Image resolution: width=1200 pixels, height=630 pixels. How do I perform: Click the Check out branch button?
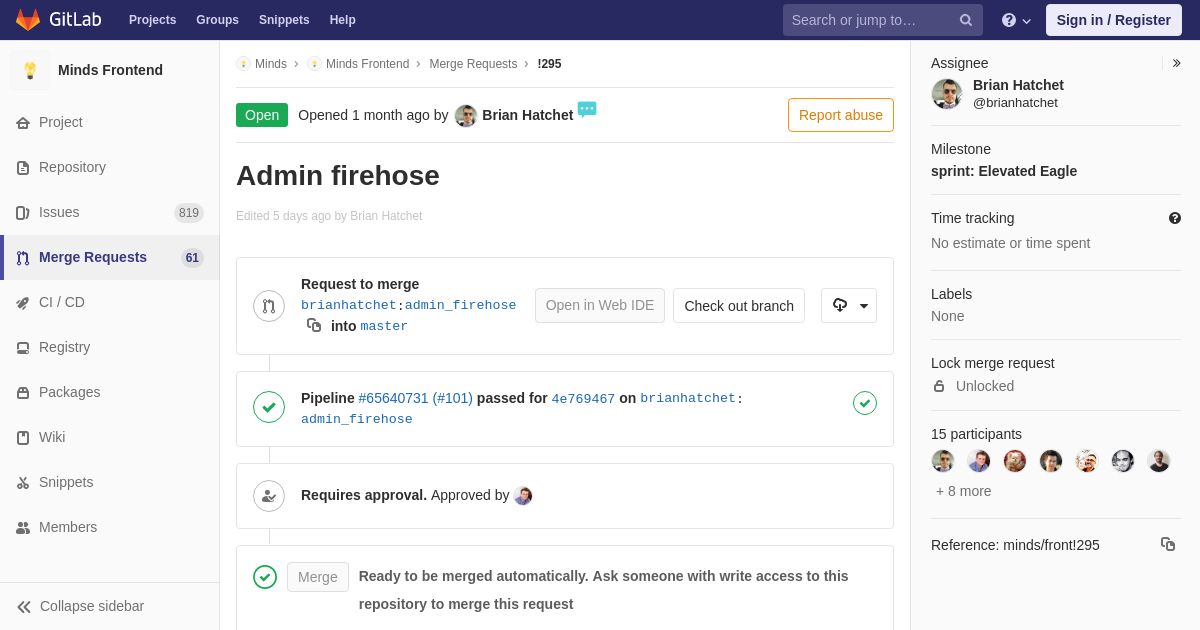[x=739, y=305]
